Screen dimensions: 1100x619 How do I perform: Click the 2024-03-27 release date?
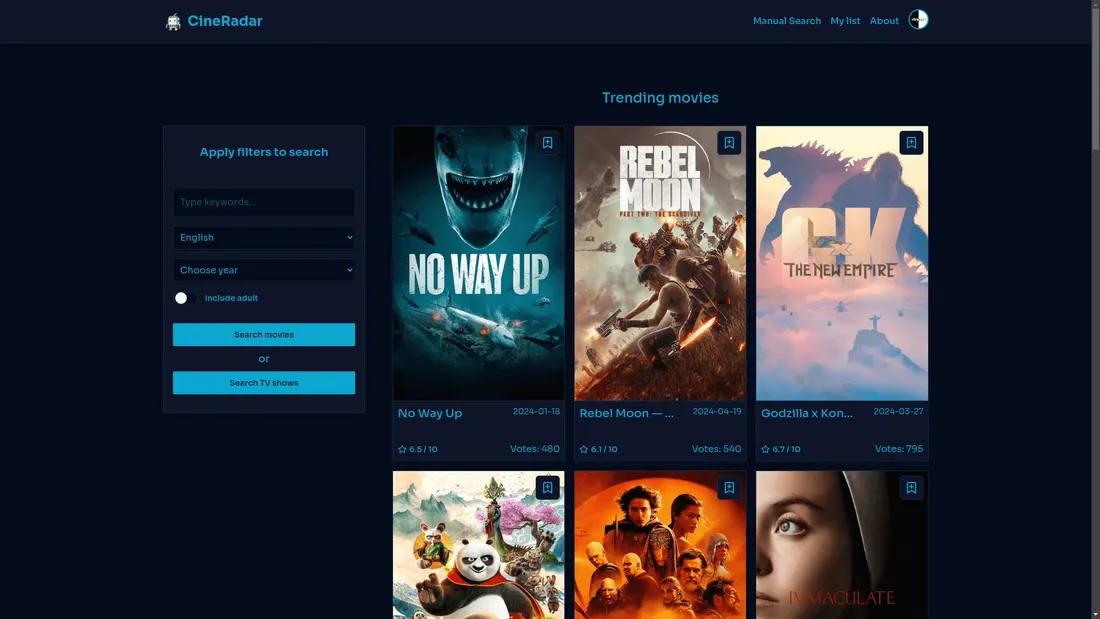(x=898, y=412)
